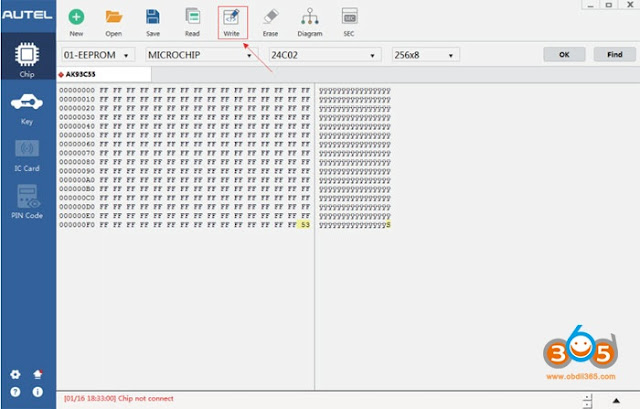Click the New file icon
The image size is (640, 409).
coord(76,17)
